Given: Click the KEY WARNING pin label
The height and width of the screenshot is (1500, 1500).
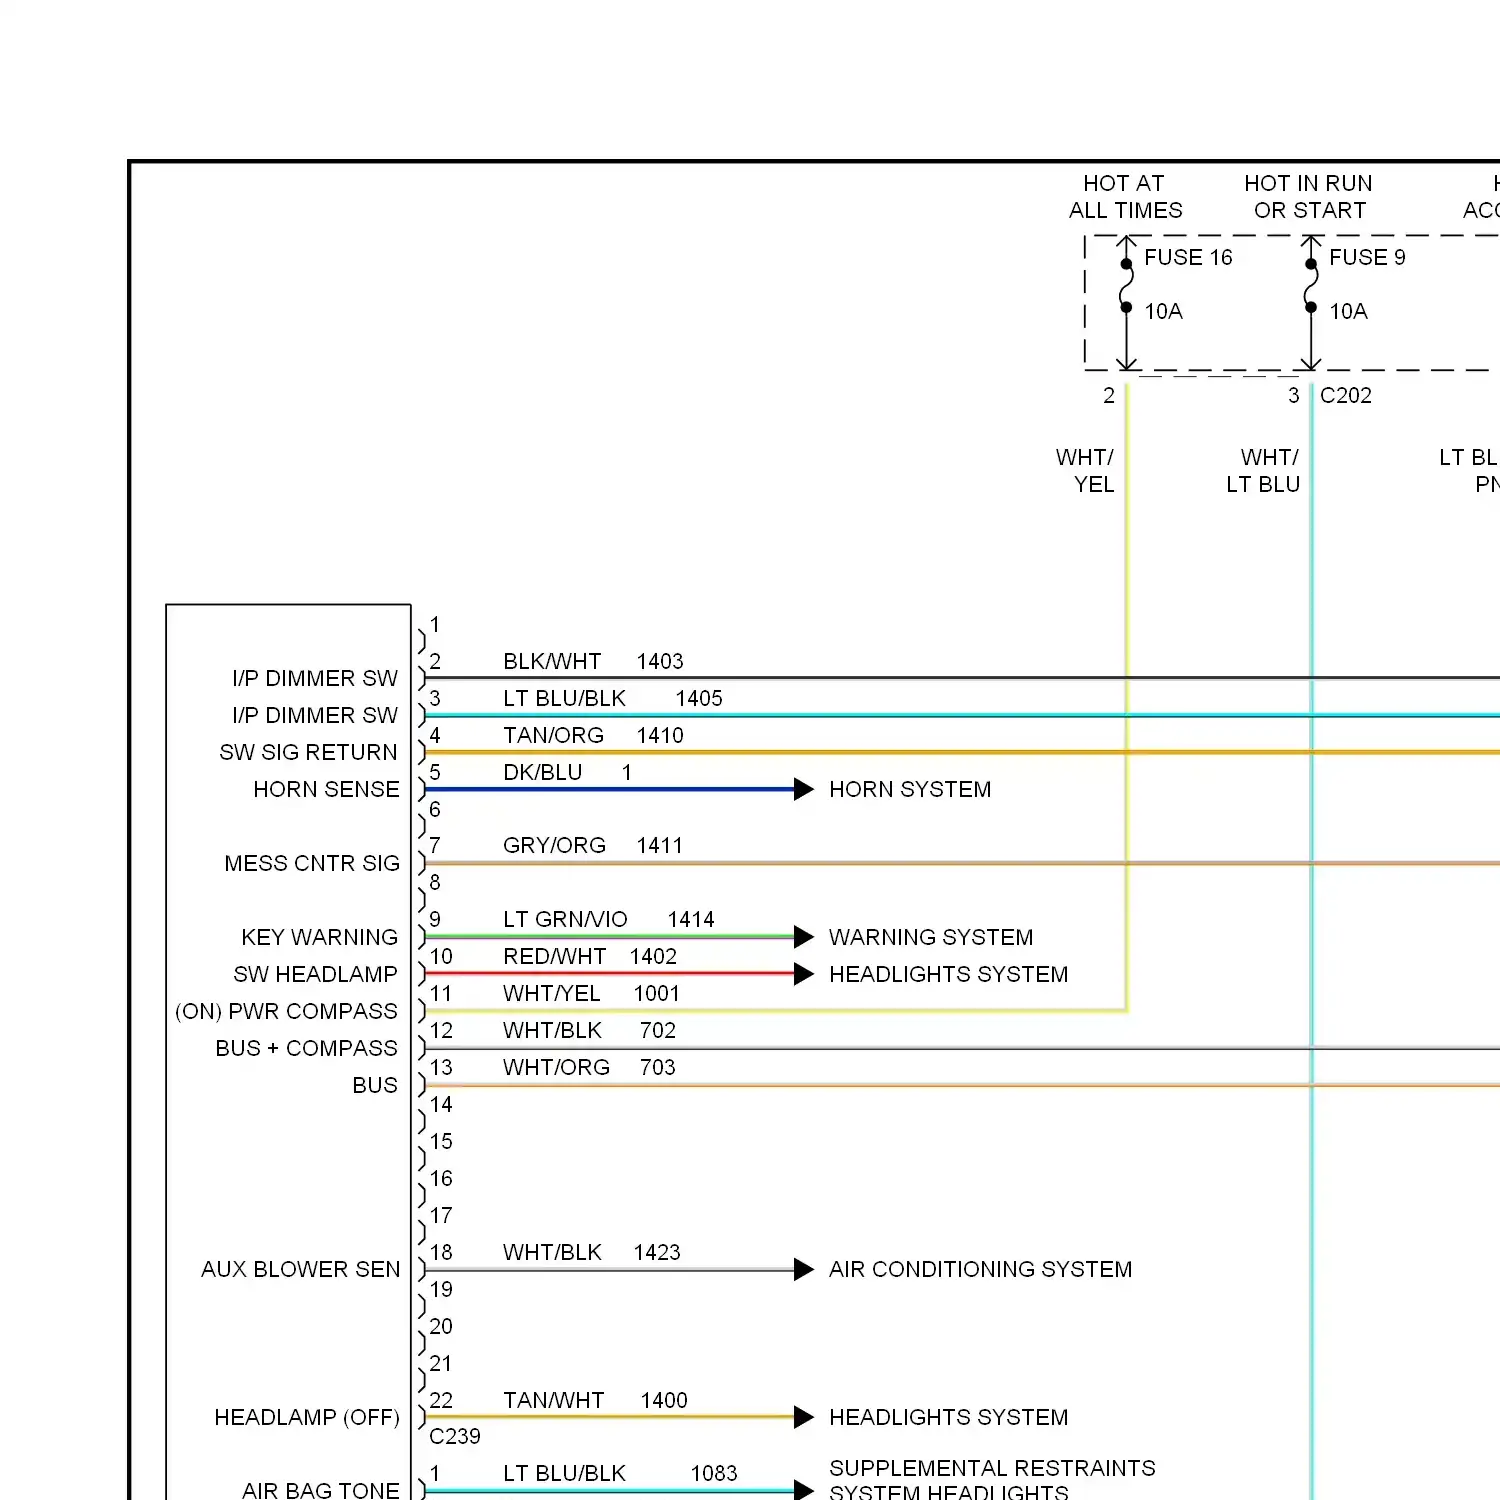Looking at the screenshot, I should click(319, 938).
